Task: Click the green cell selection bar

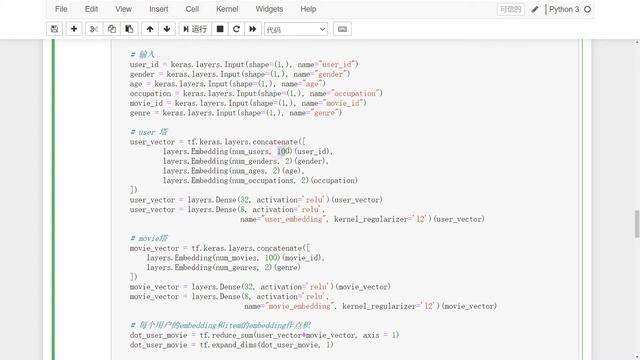Action: click(53, 200)
